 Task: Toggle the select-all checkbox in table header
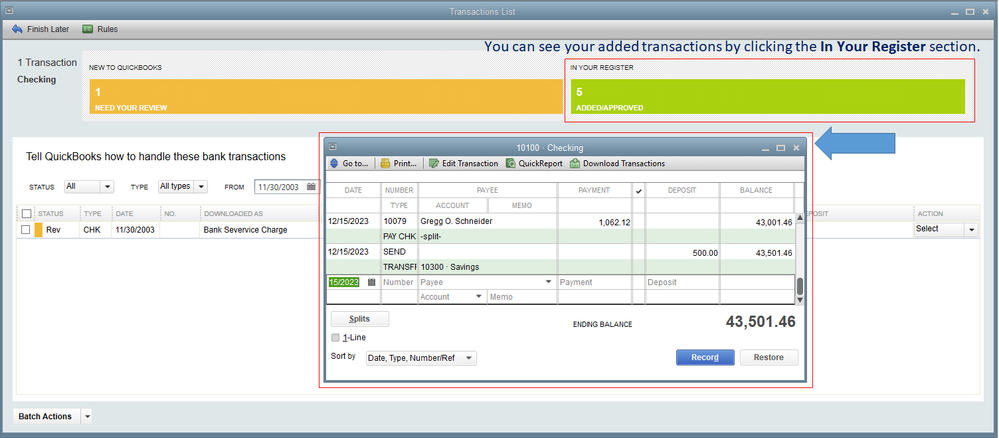coord(25,214)
